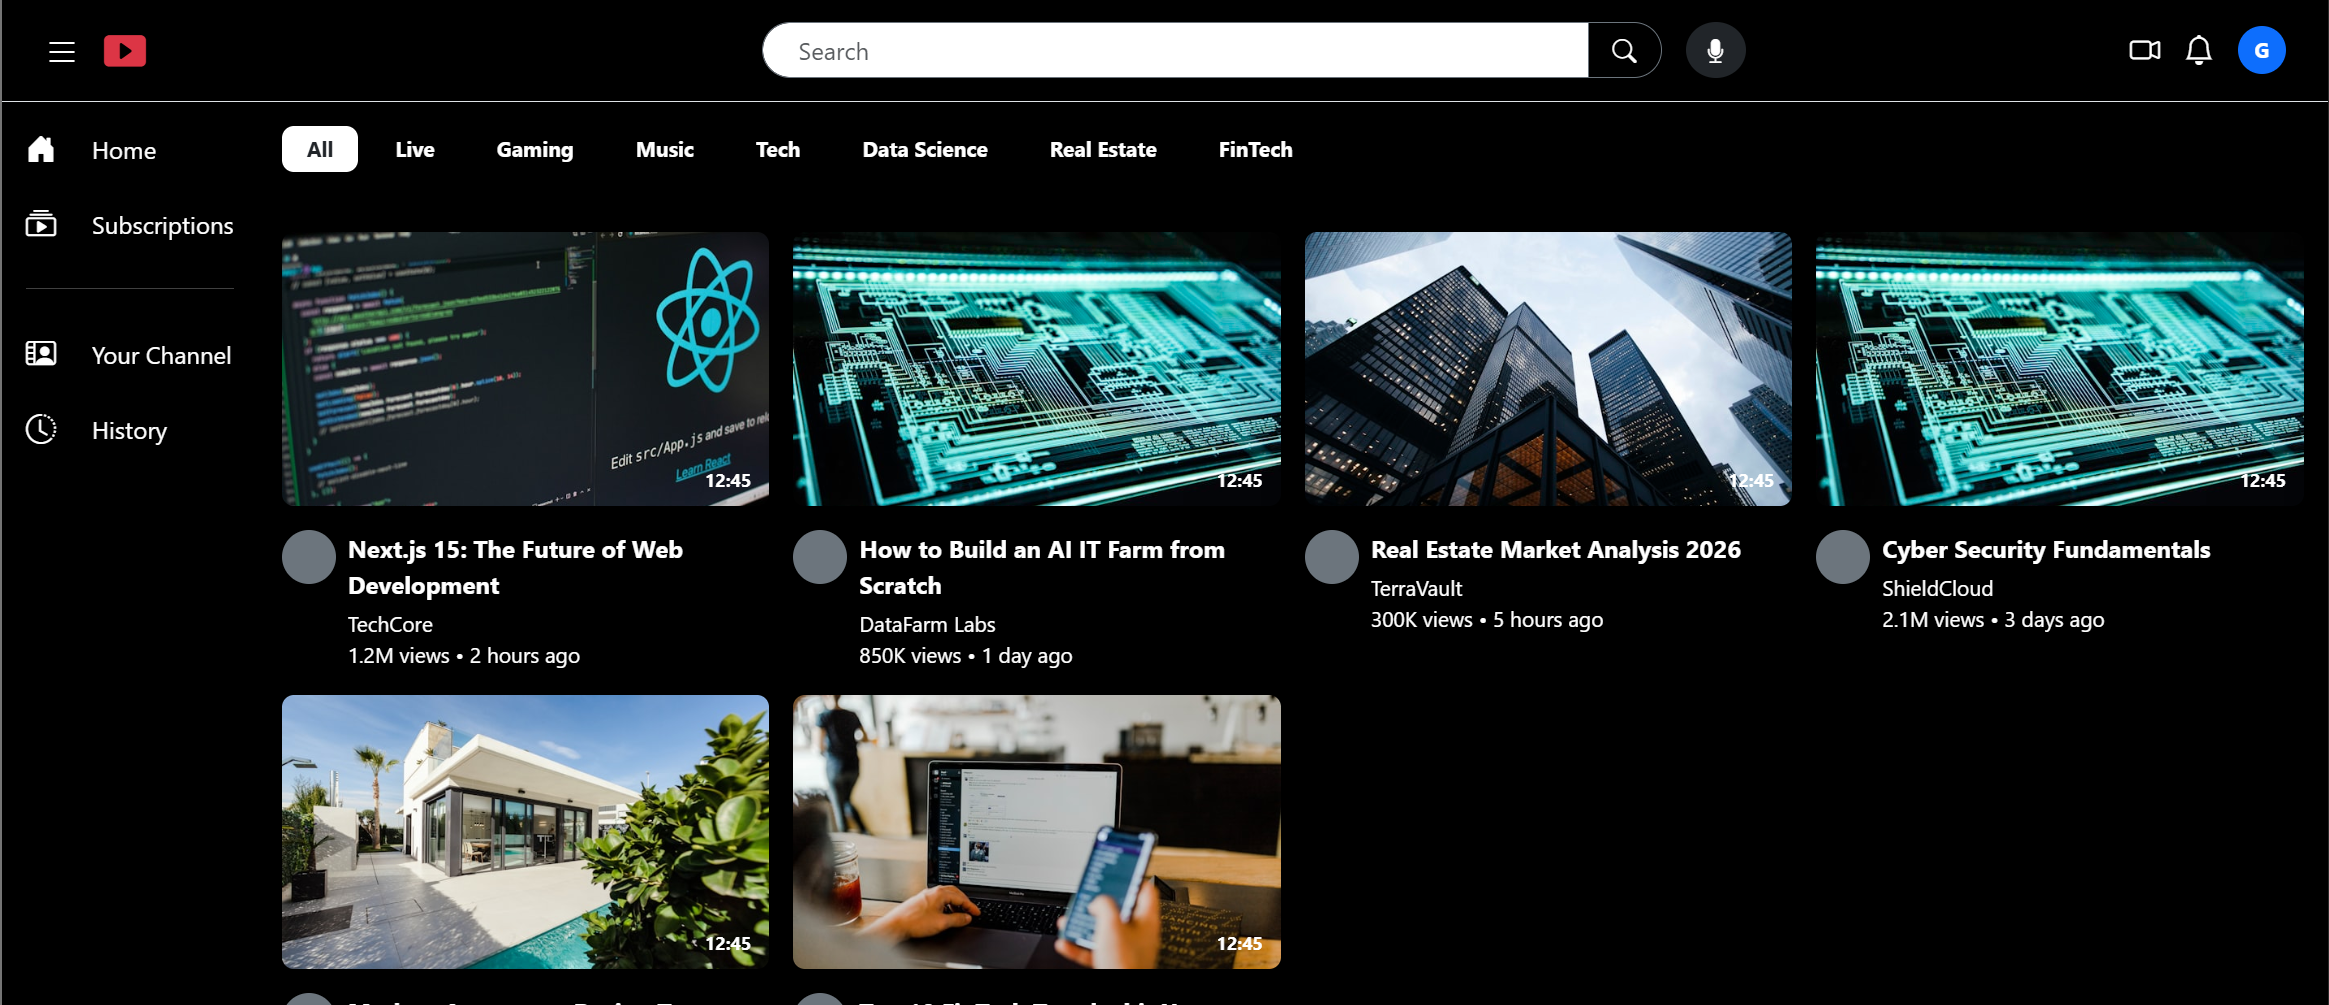
Task: Open the hamburger menu icon
Action: pos(62,51)
